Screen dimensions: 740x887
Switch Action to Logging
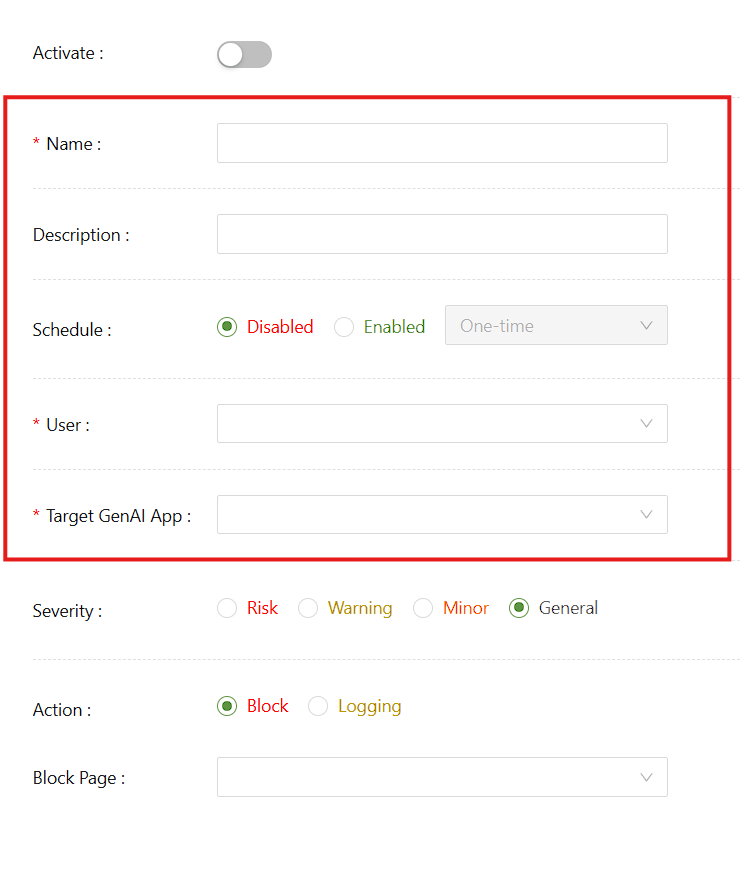318,706
